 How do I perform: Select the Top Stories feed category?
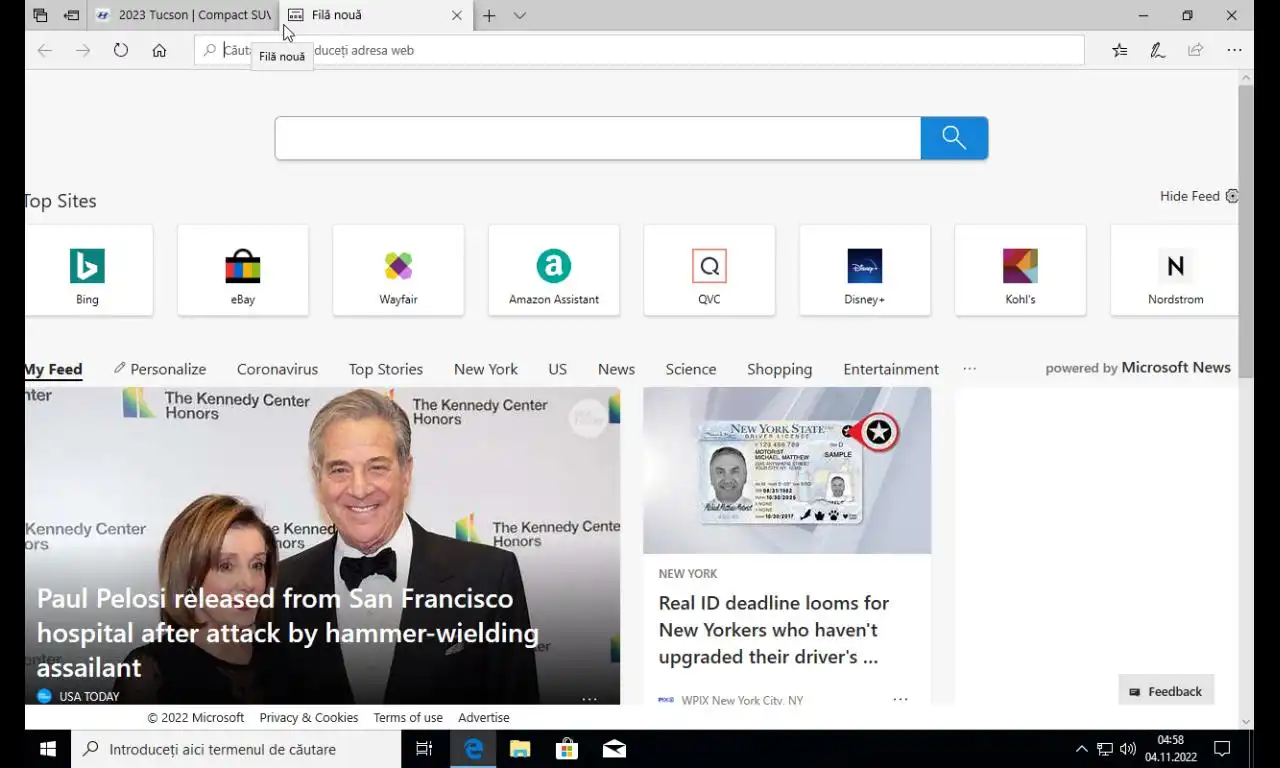click(x=386, y=369)
